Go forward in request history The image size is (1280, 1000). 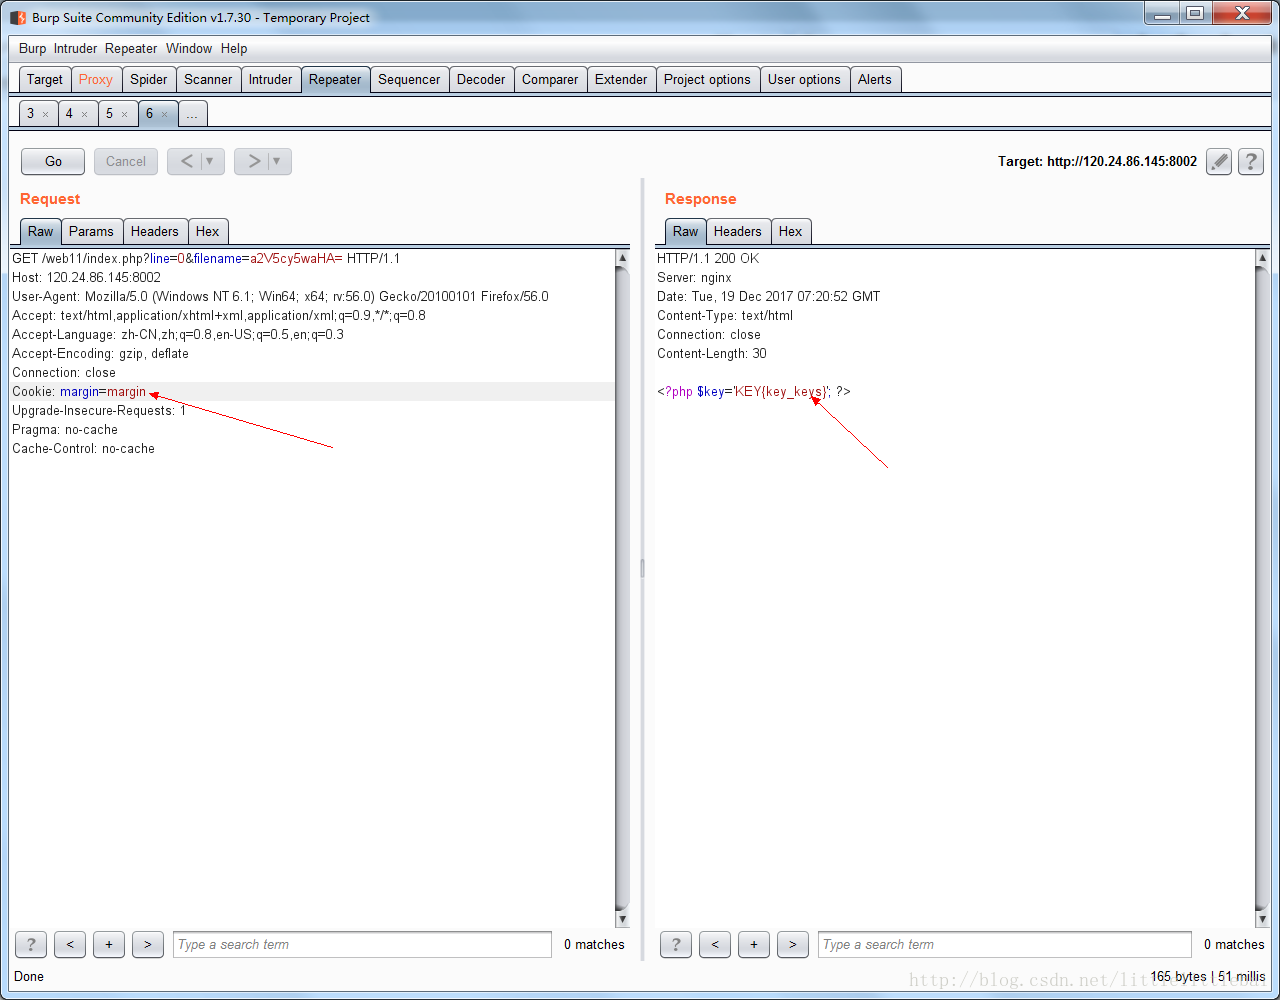pyautogui.click(x=253, y=161)
